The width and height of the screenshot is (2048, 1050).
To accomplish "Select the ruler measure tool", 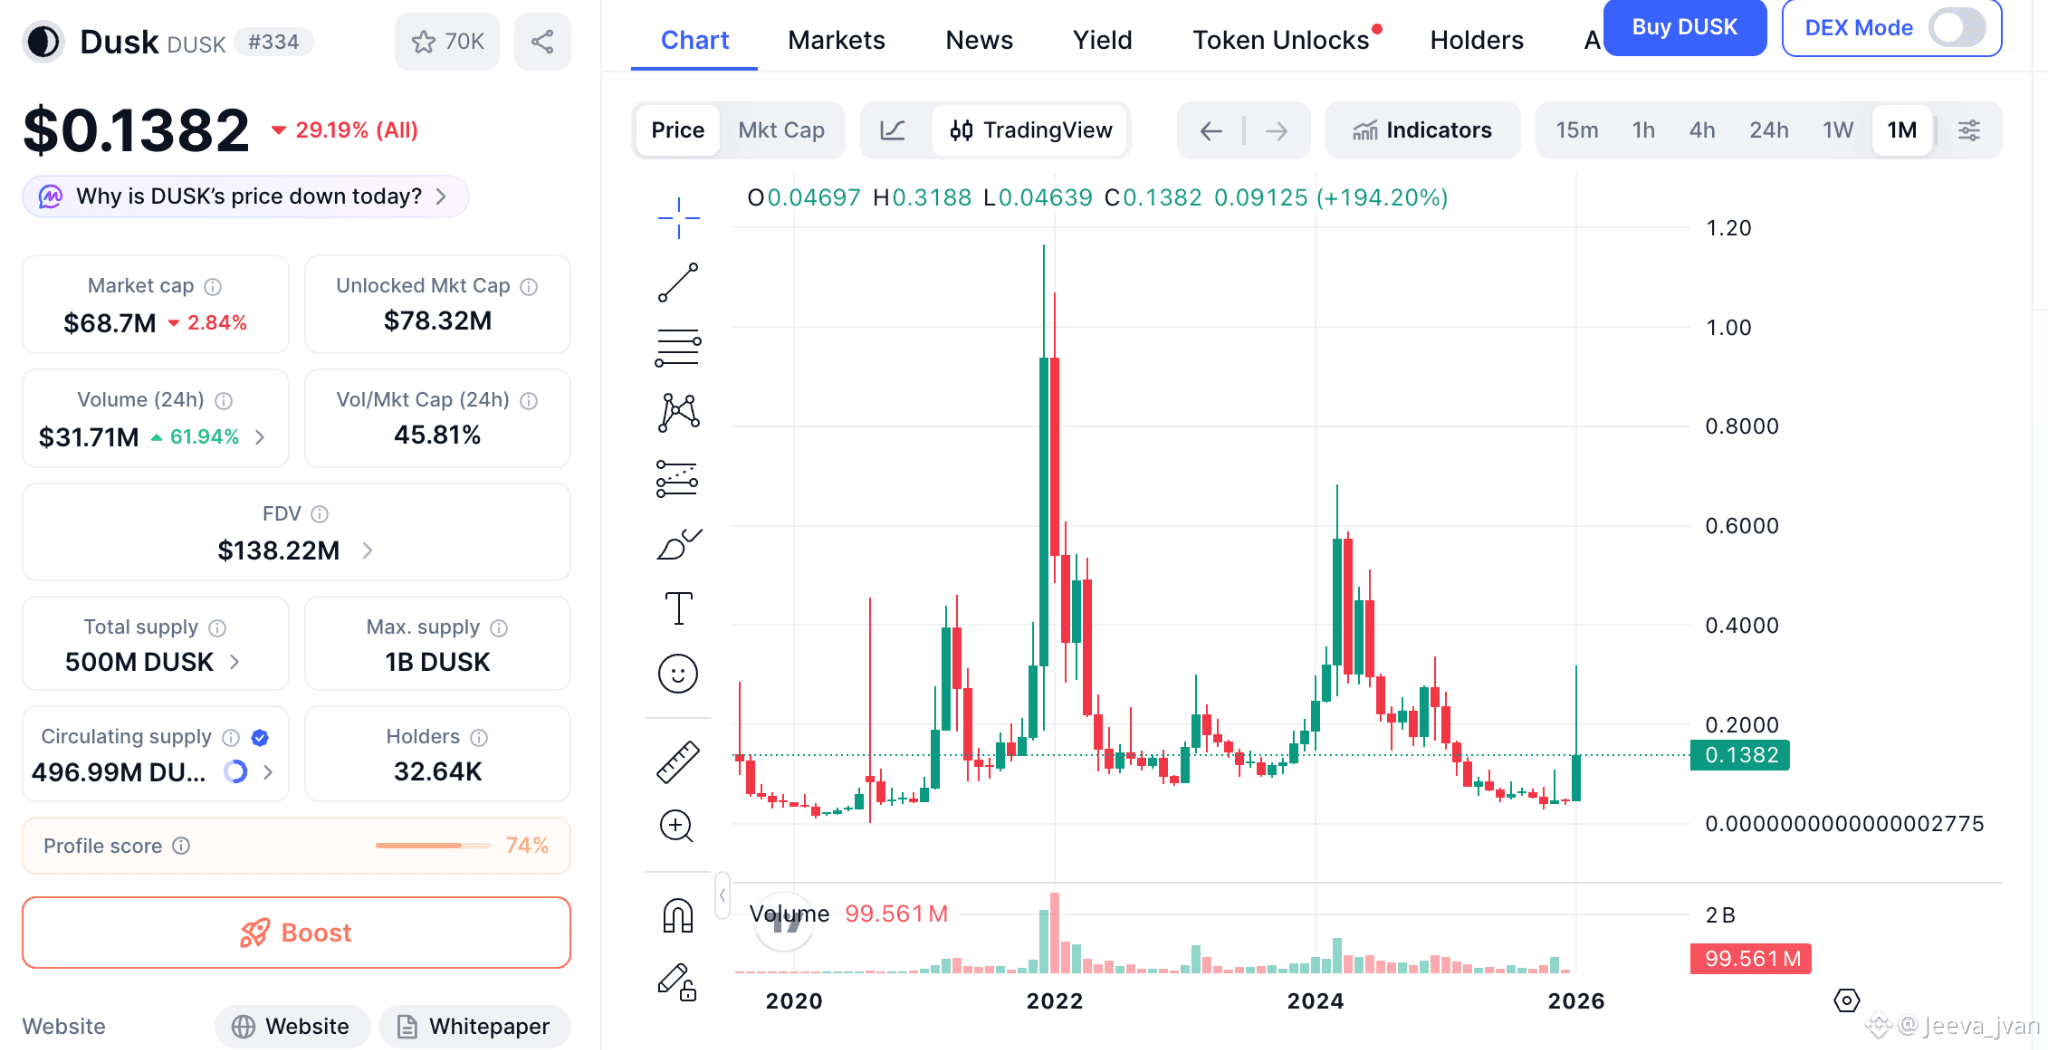I will [x=678, y=762].
